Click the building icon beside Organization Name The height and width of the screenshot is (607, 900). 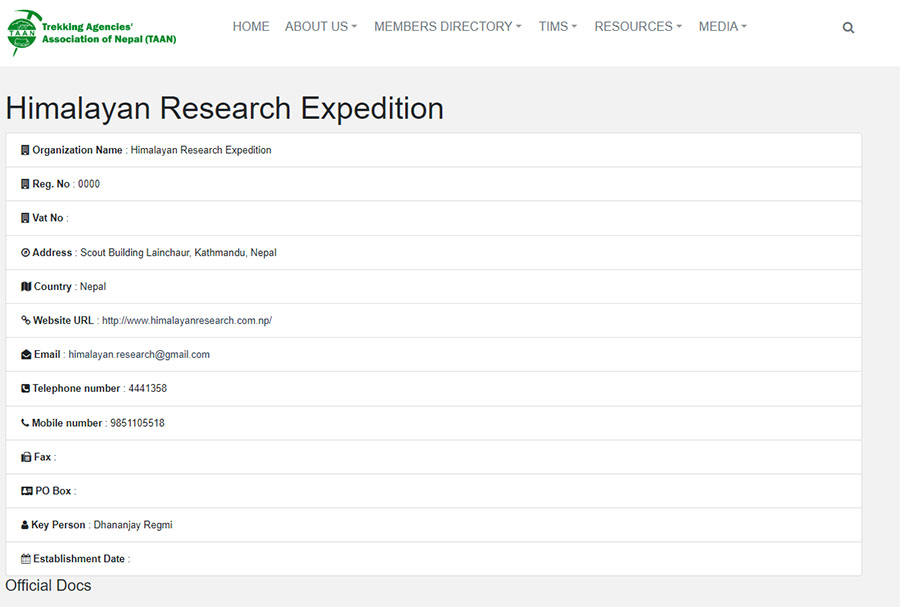[25, 150]
